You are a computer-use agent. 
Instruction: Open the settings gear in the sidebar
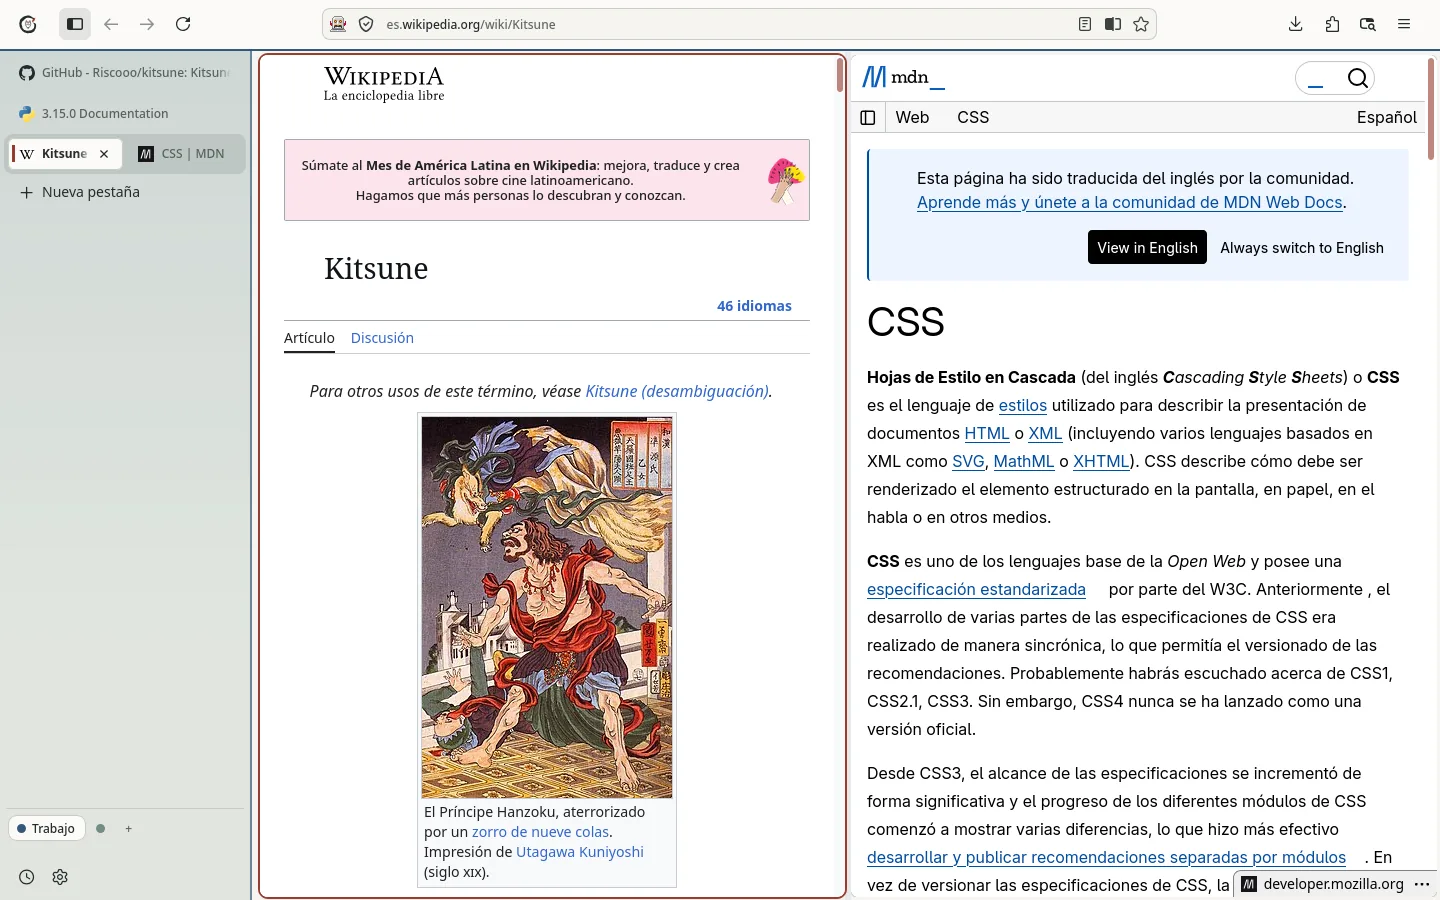click(x=60, y=877)
